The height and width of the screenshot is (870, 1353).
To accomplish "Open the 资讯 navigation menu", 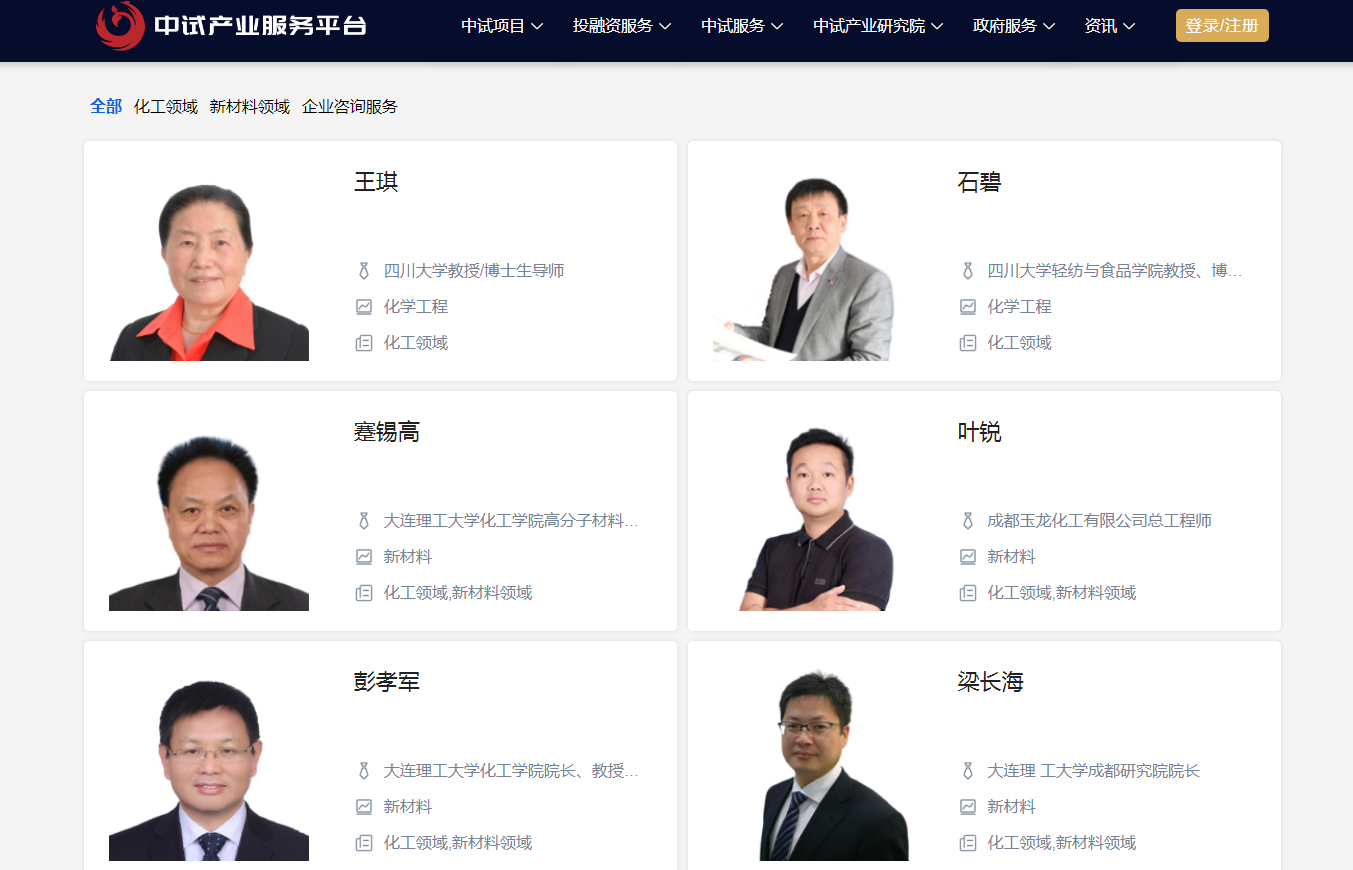I will [1110, 26].
